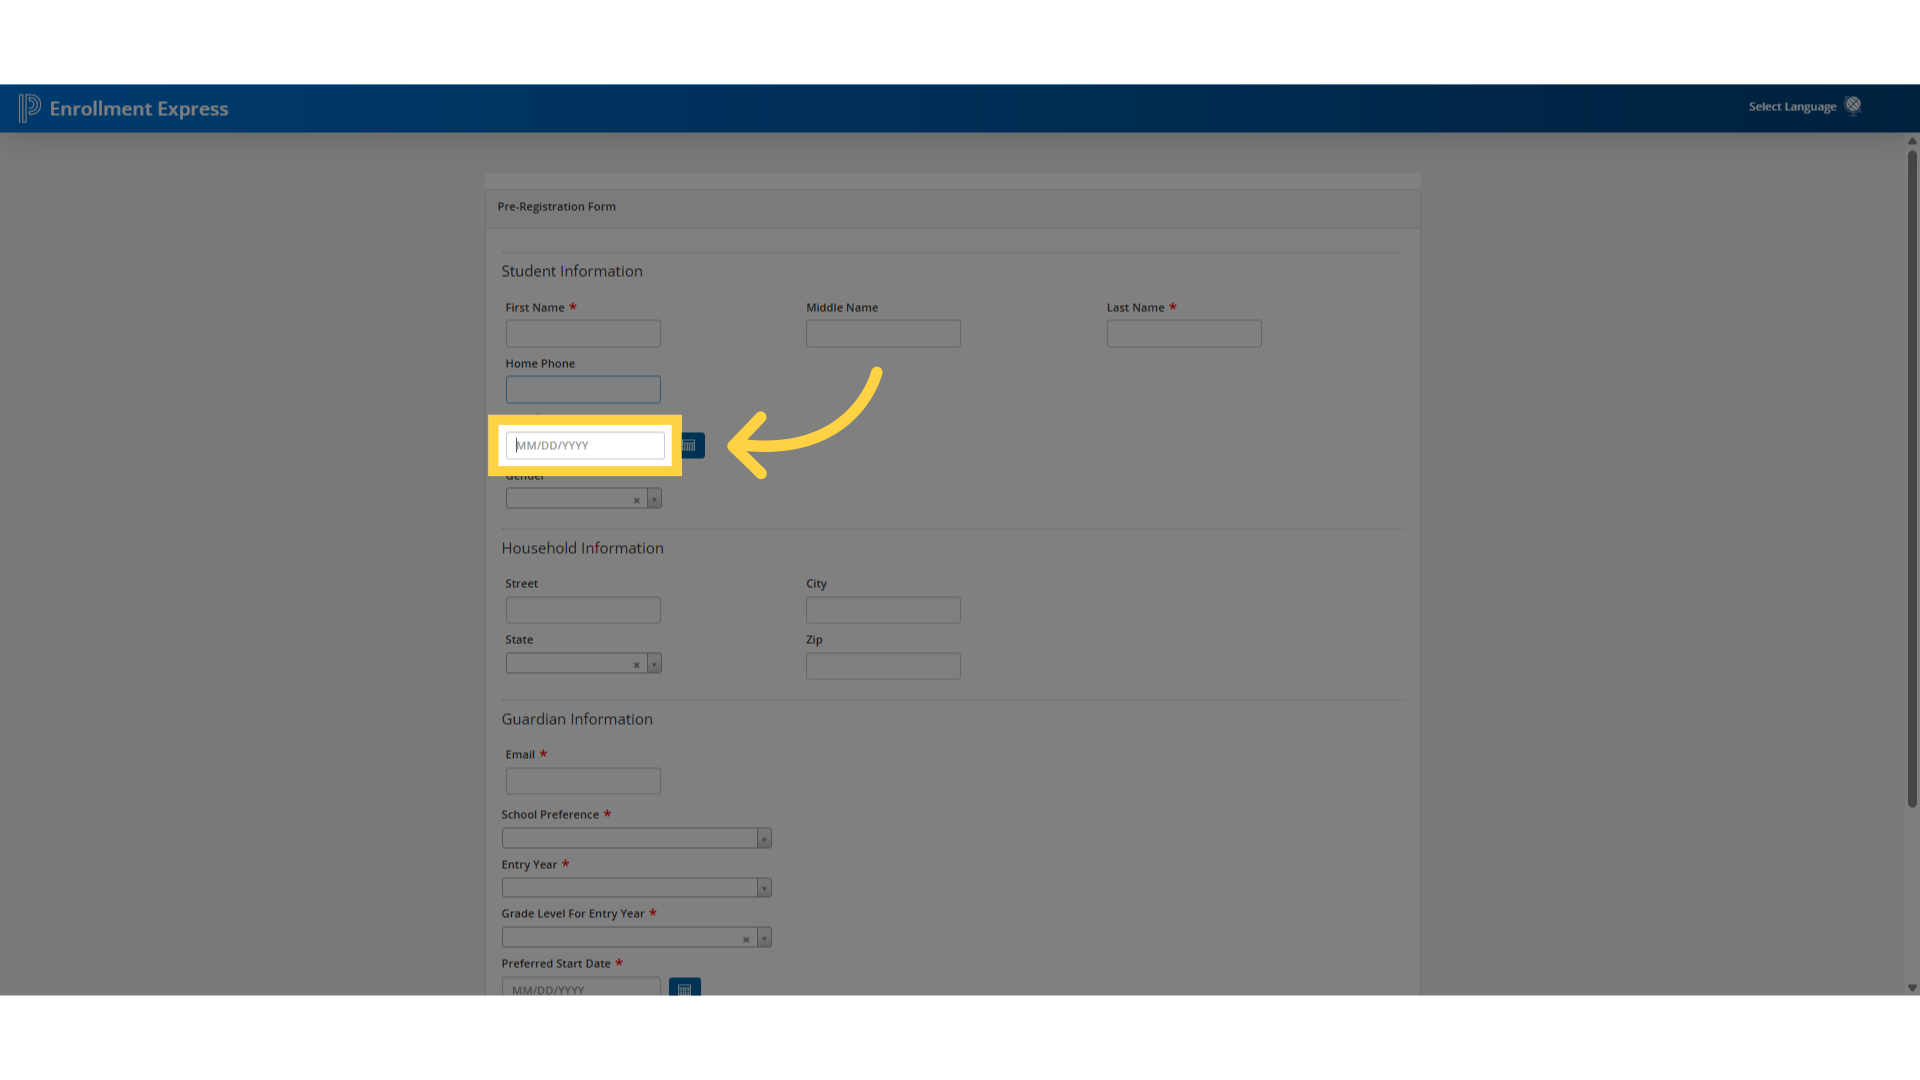Click the Student Information section heading
This screenshot has width=1920, height=1080.
tap(572, 271)
